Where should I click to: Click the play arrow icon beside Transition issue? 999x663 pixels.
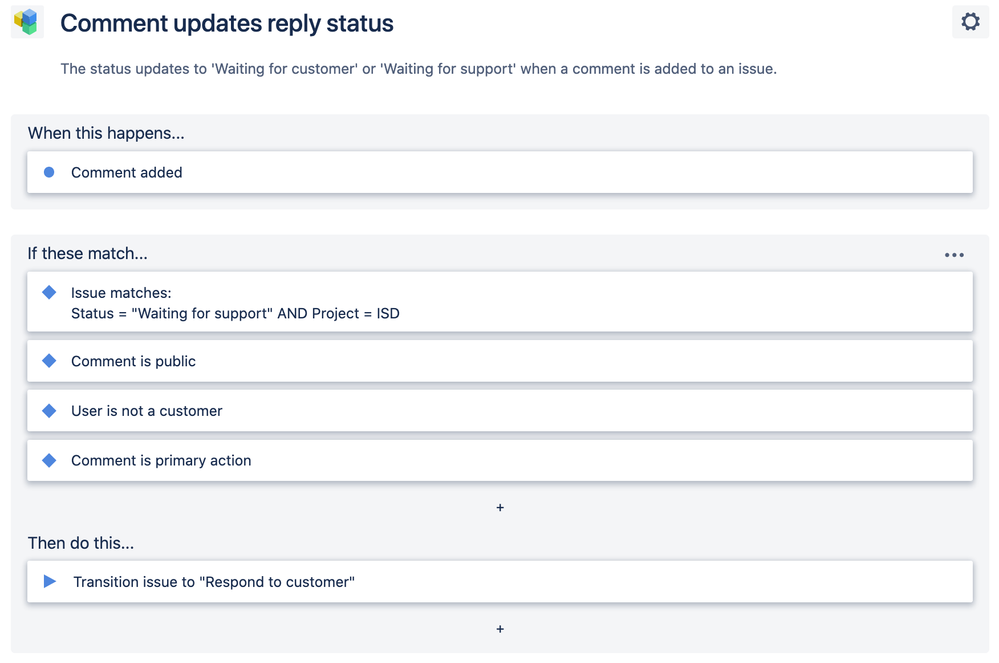pos(50,581)
